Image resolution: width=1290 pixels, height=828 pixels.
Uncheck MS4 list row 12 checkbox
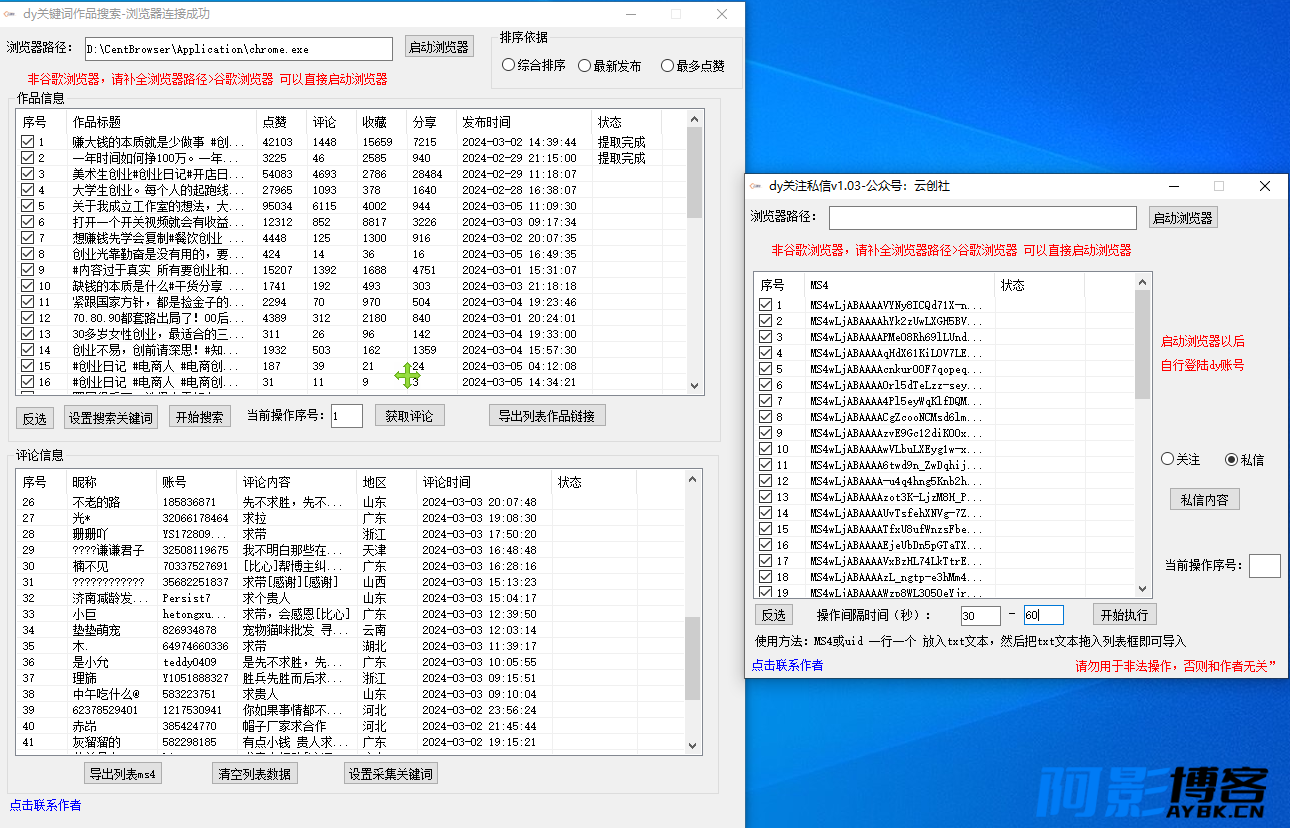pyautogui.click(x=765, y=481)
